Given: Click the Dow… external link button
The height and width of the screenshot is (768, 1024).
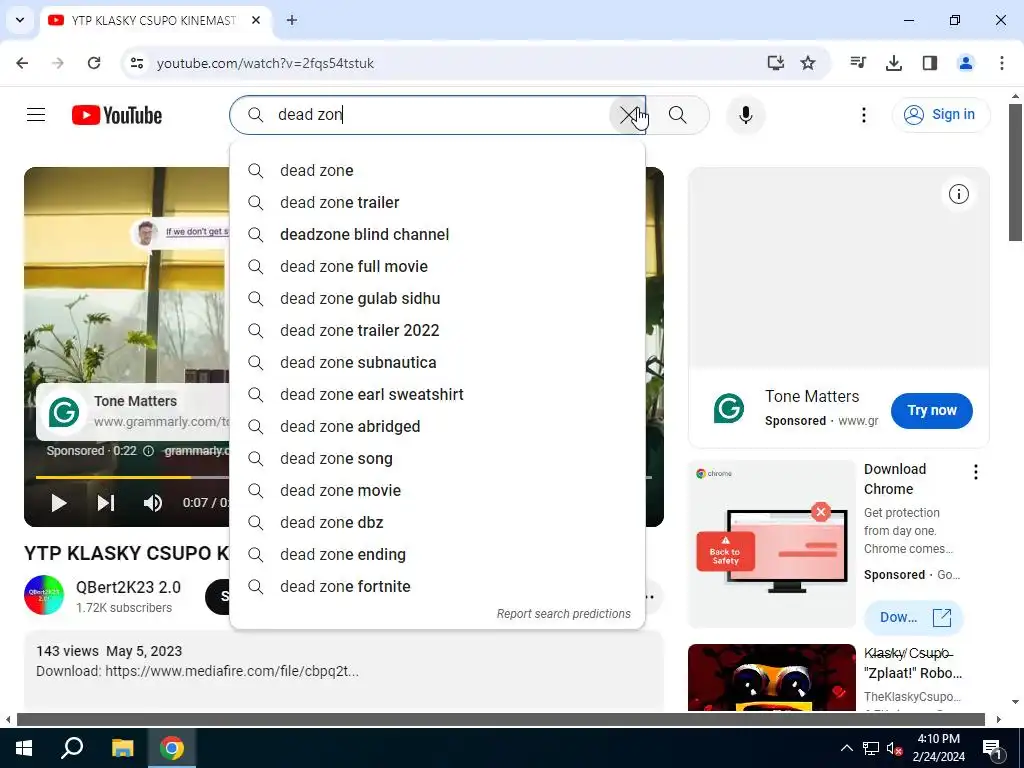Looking at the screenshot, I should [x=914, y=618].
